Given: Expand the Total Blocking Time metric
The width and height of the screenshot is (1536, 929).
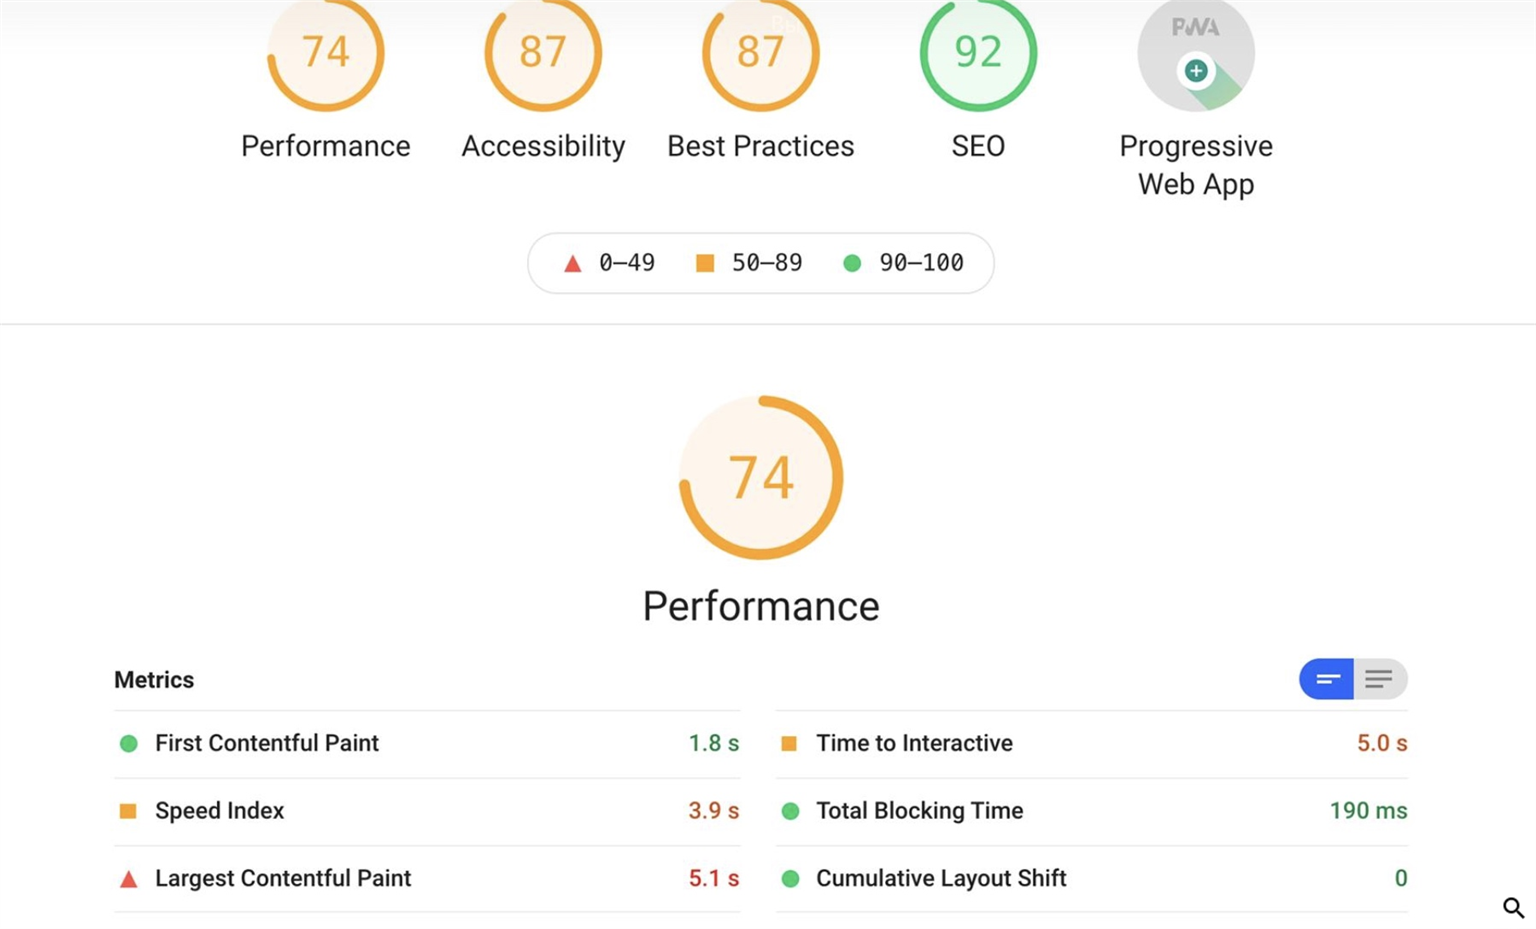Looking at the screenshot, I should pyautogui.click(x=919, y=811).
